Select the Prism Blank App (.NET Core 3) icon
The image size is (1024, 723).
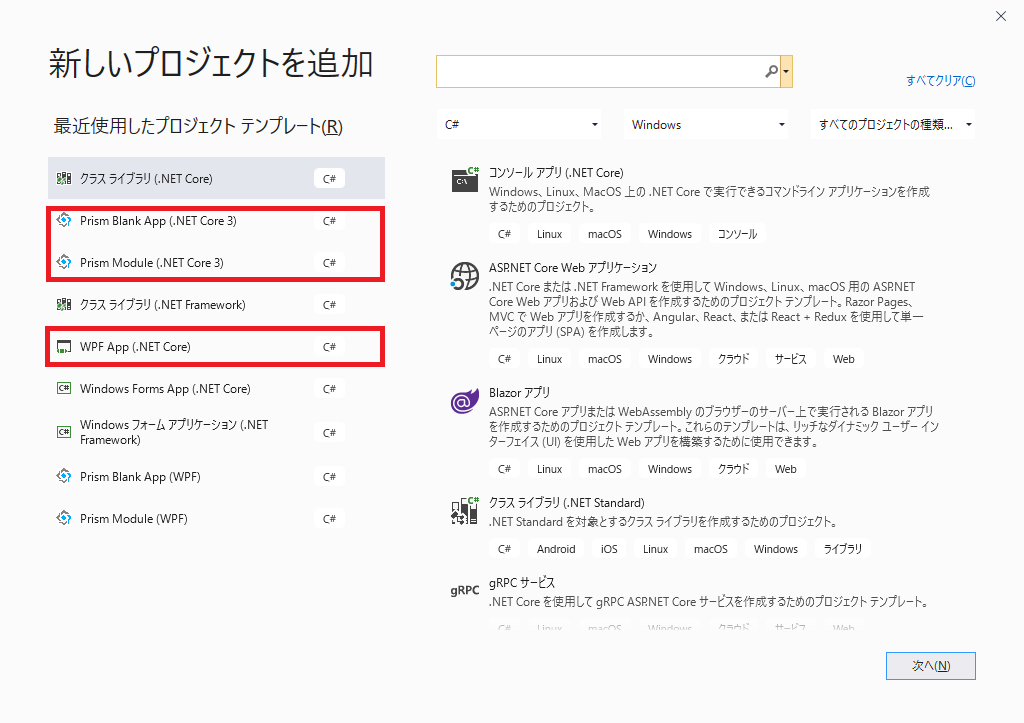click(x=64, y=220)
